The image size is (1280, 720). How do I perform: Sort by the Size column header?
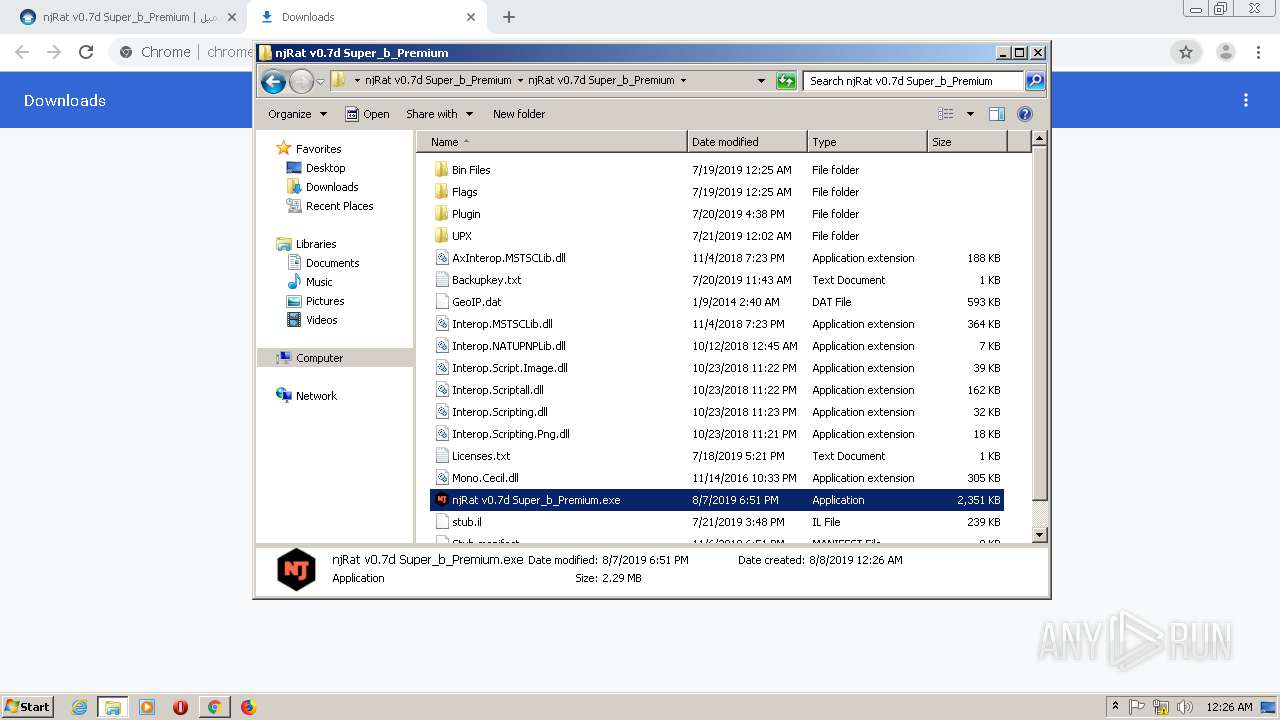tap(967, 142)
